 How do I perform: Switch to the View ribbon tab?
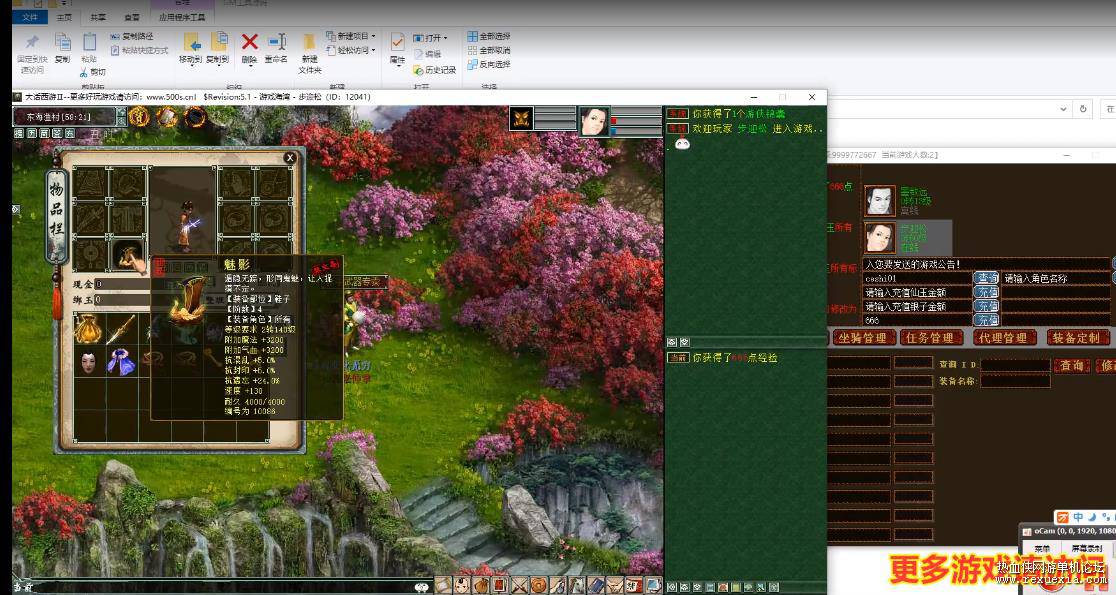coord(132,17)
